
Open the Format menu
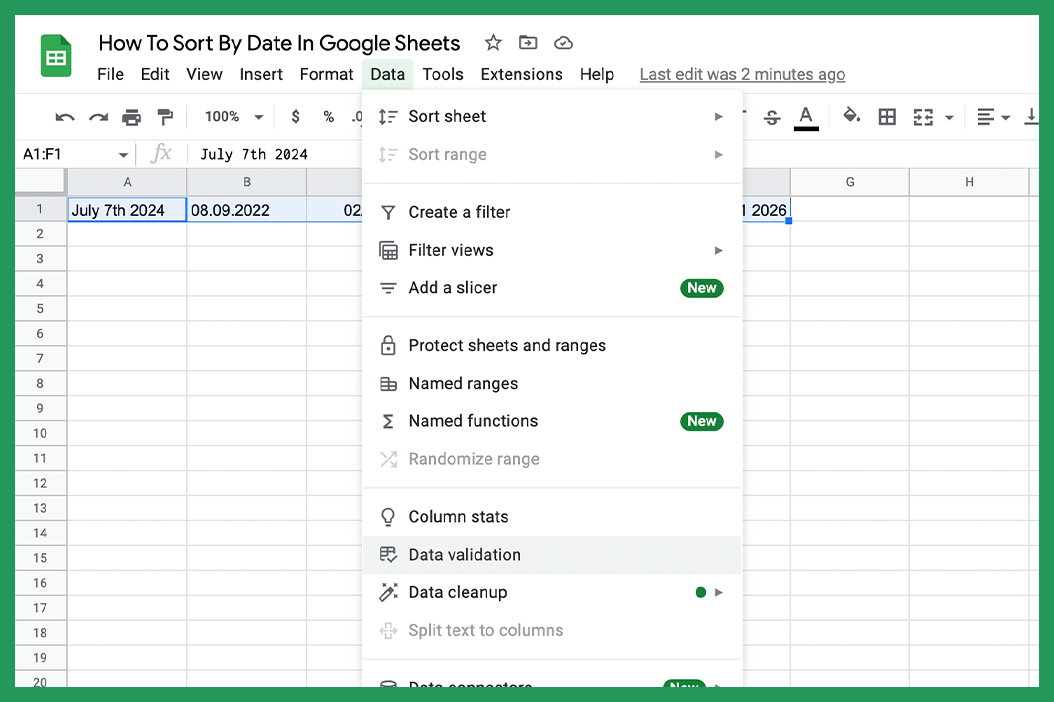click(x=326, y=74)
